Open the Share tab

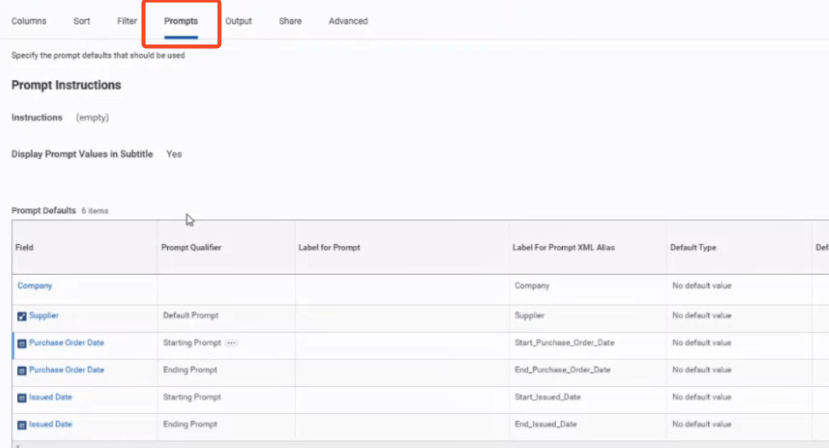290,21
